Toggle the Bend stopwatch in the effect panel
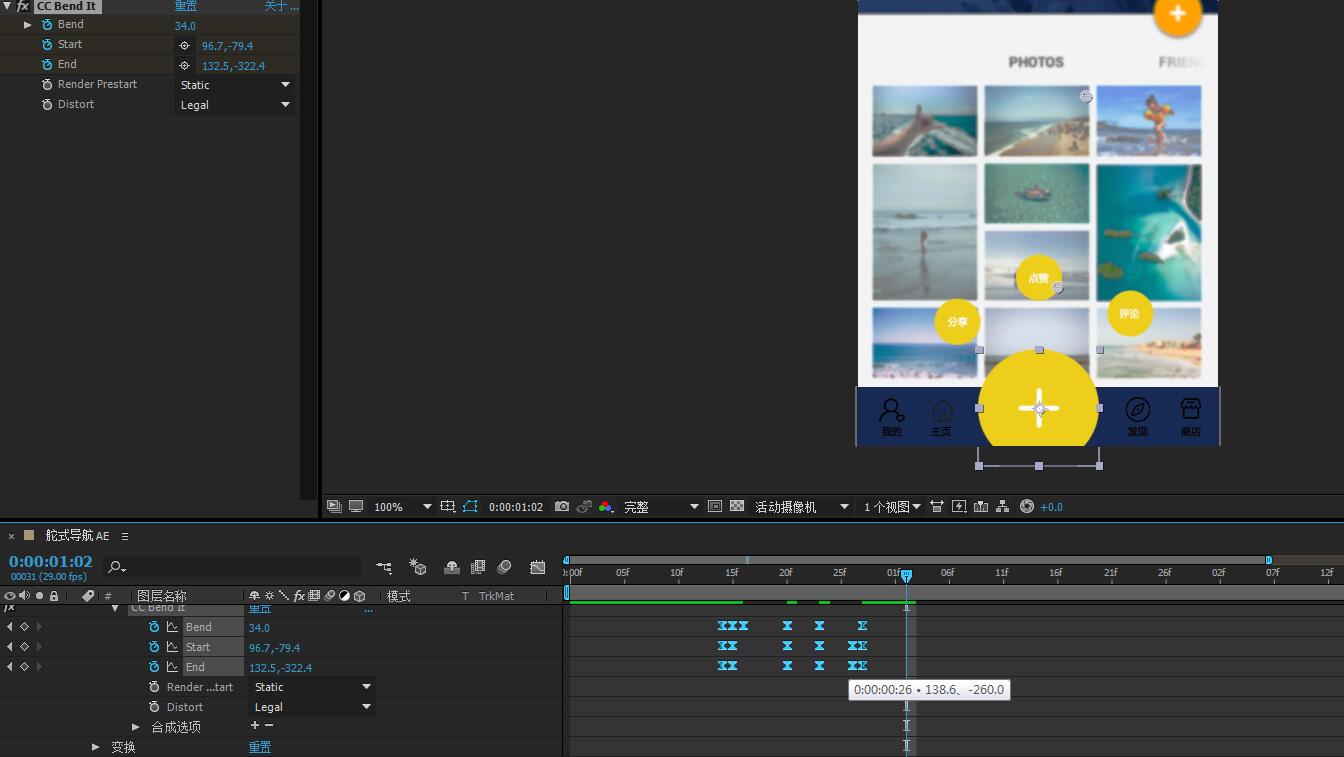Screen dimensions: 1344x757 47,24
